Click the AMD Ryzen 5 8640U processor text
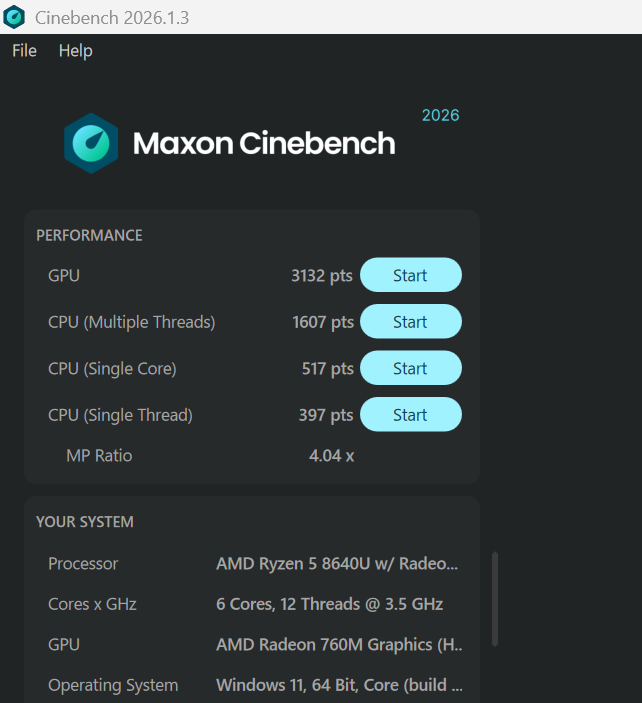Viewport: 642px width, 703px height. 337,564
